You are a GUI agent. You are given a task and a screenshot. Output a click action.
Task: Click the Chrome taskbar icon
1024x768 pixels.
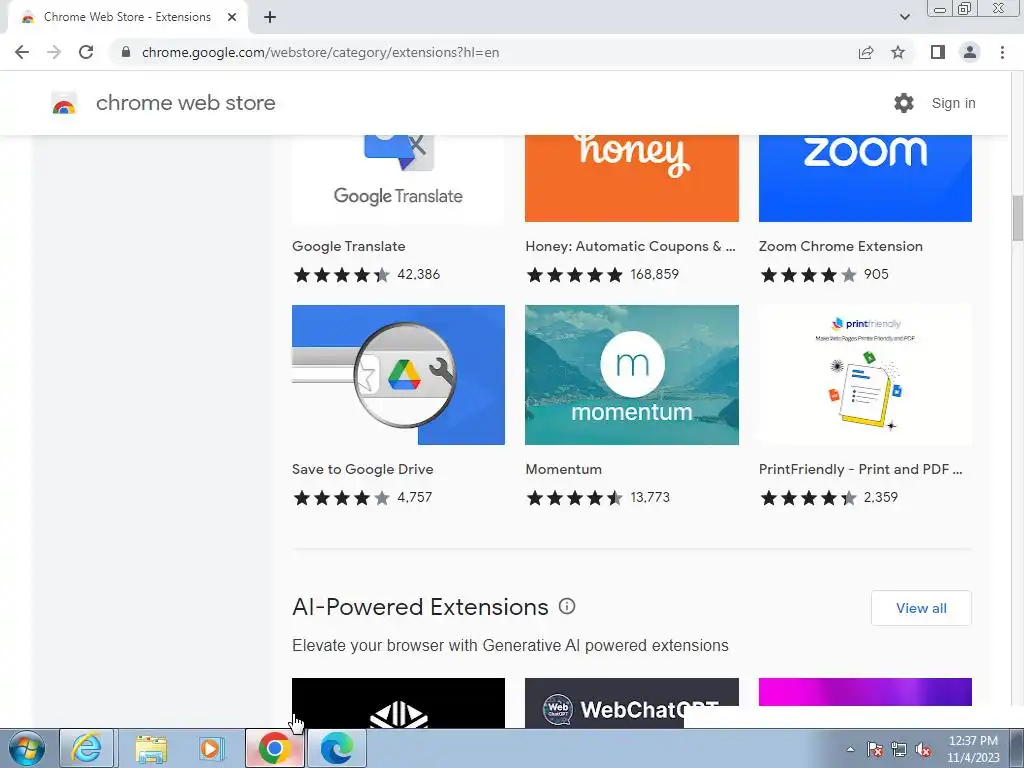(x=274, y=748)
